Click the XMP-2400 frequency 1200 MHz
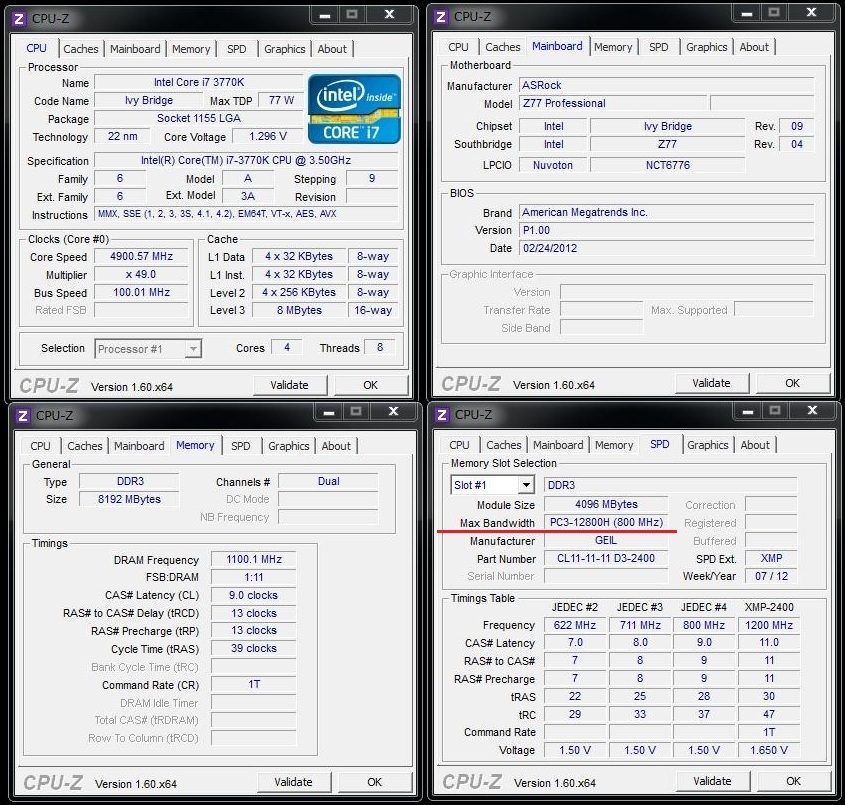Screen dimensions: 845x805 point(769,625)
